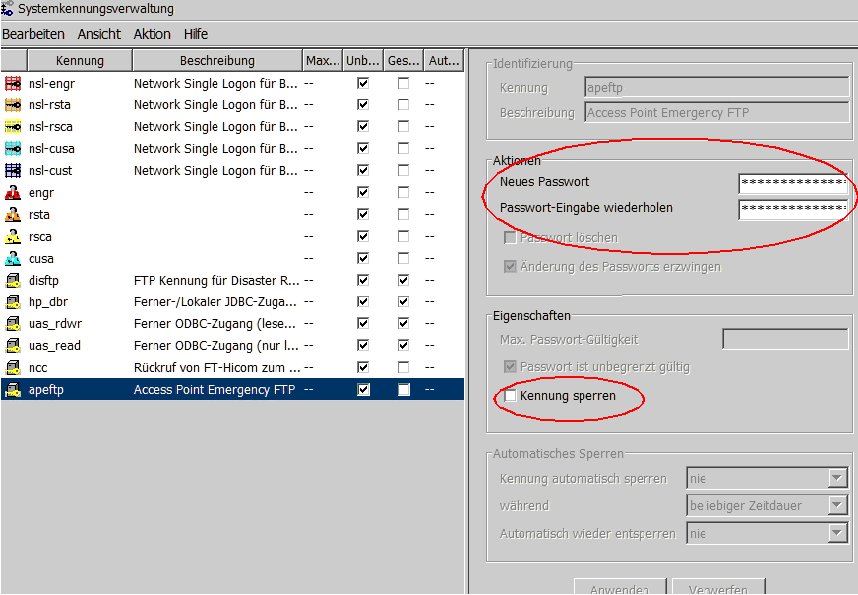Click the description Rückruf von FT-Hicom
858x595 pixels.
click(217, 367)
